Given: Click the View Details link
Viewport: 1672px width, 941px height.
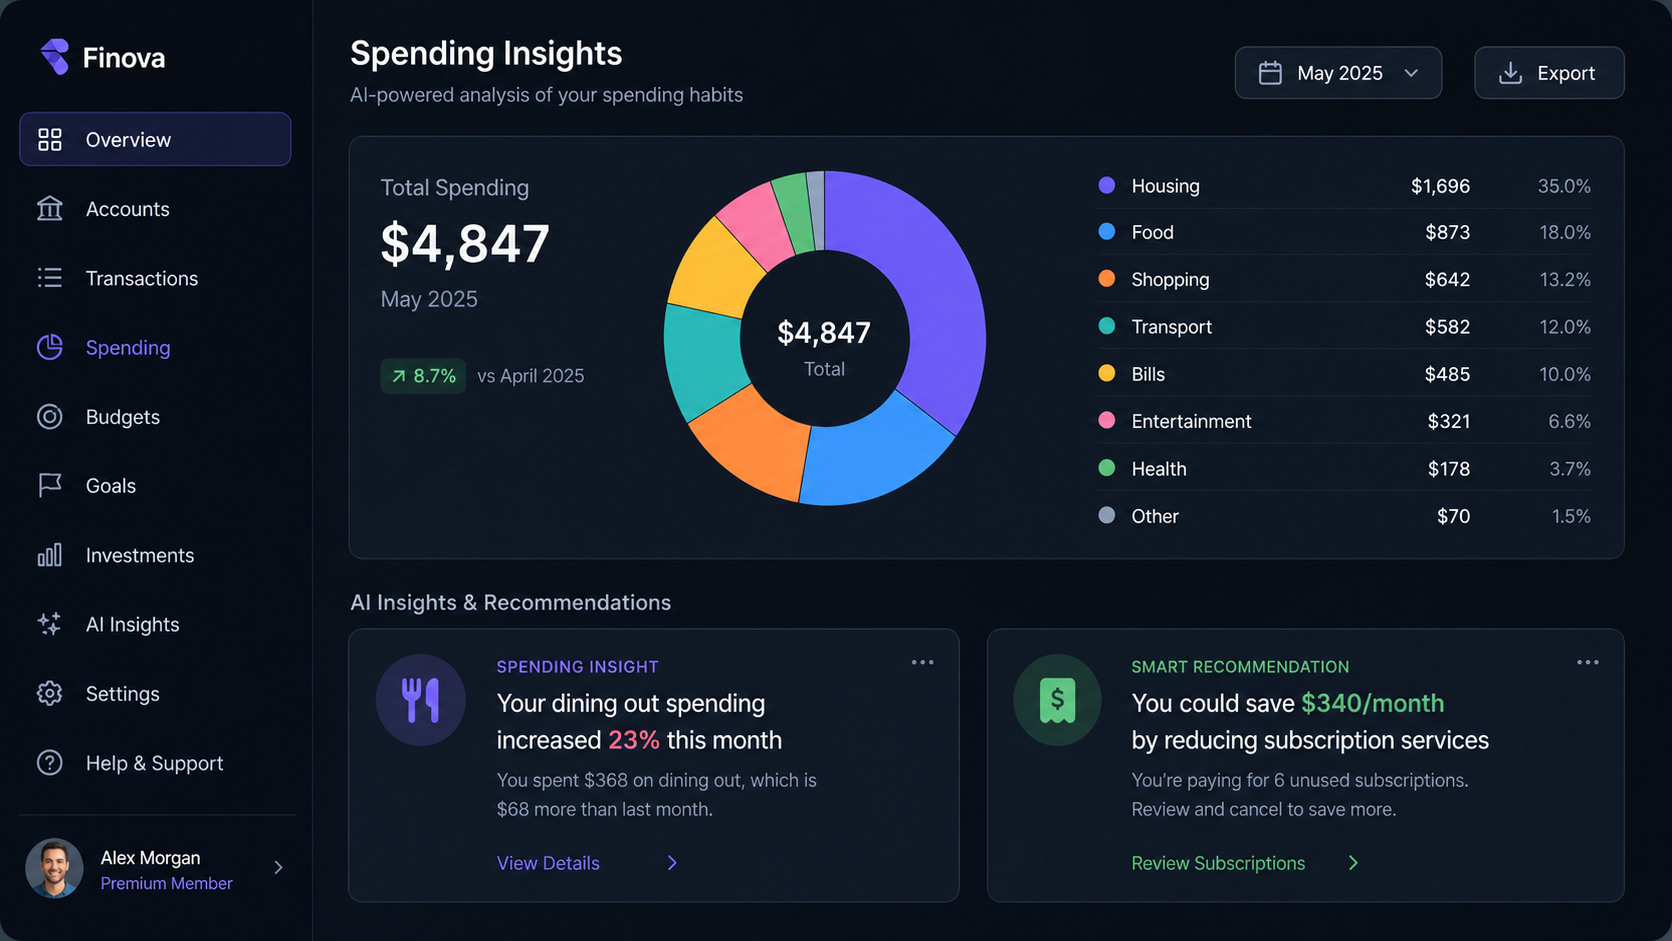Looking at the screenshot, I should [548, 863].
